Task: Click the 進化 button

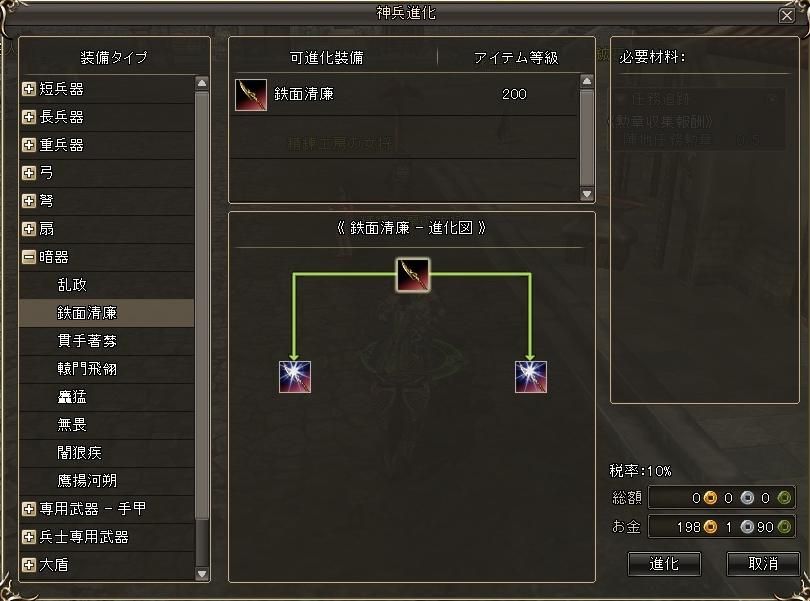Action: (x=664, y=564)
